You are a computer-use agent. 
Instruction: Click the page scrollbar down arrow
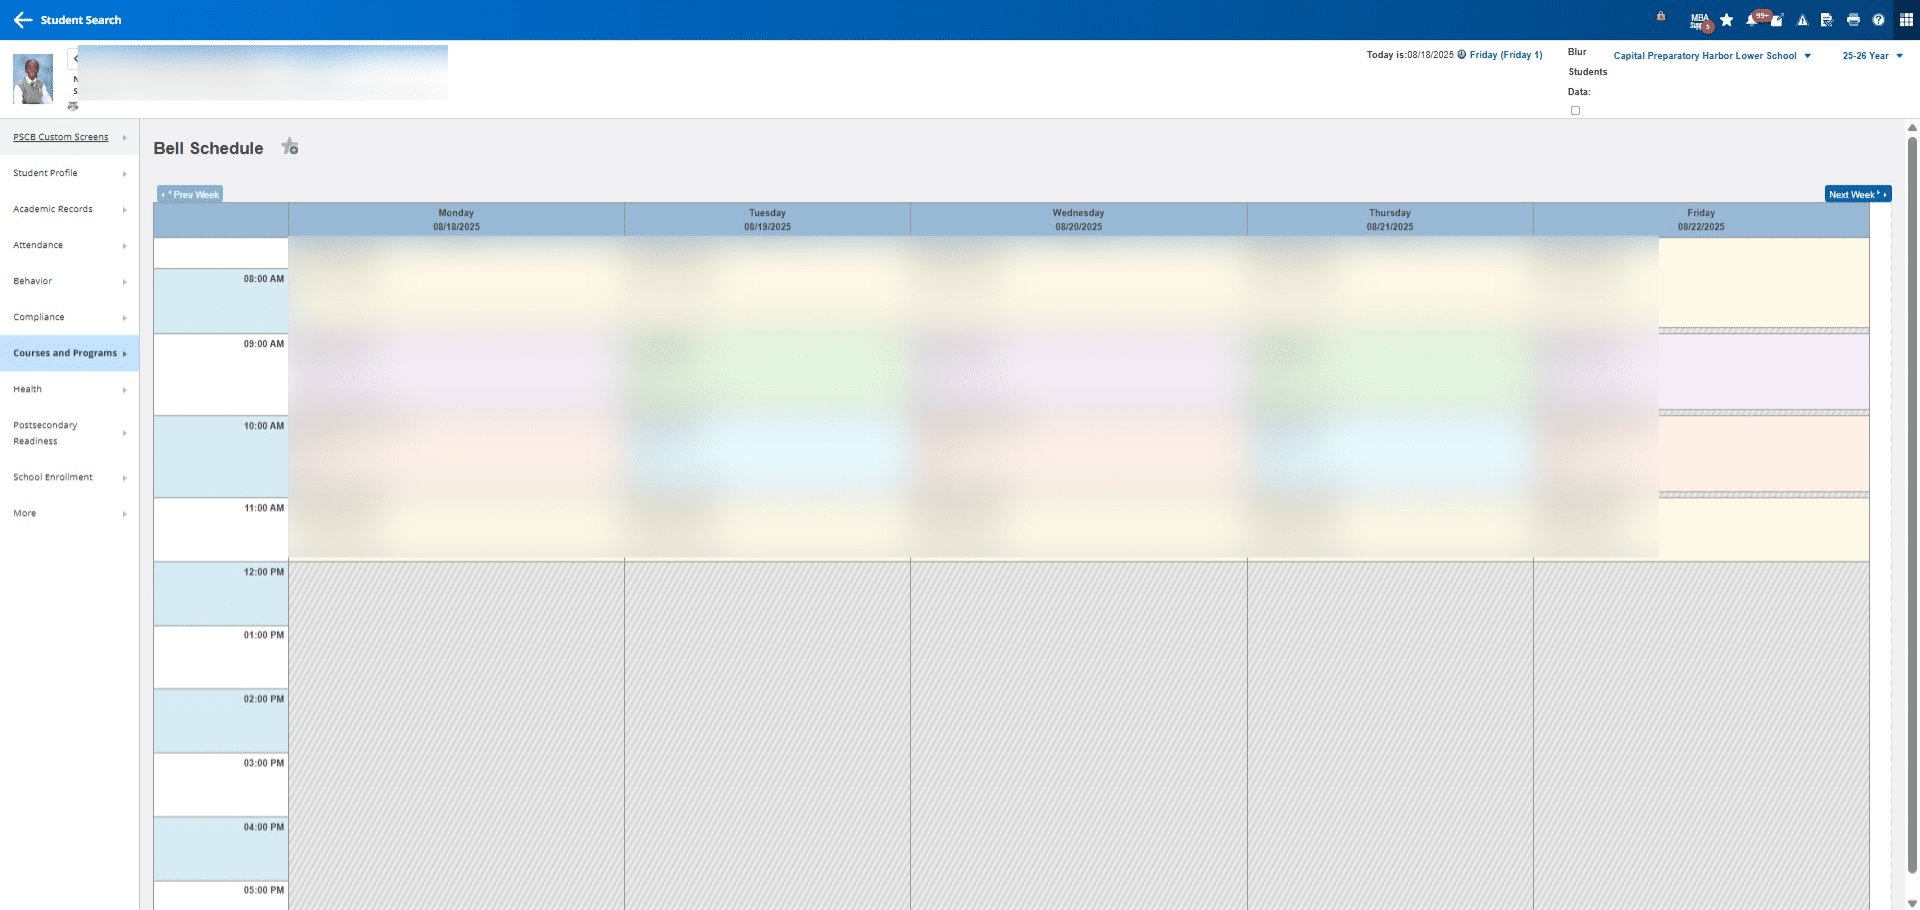click(1912, 903)
